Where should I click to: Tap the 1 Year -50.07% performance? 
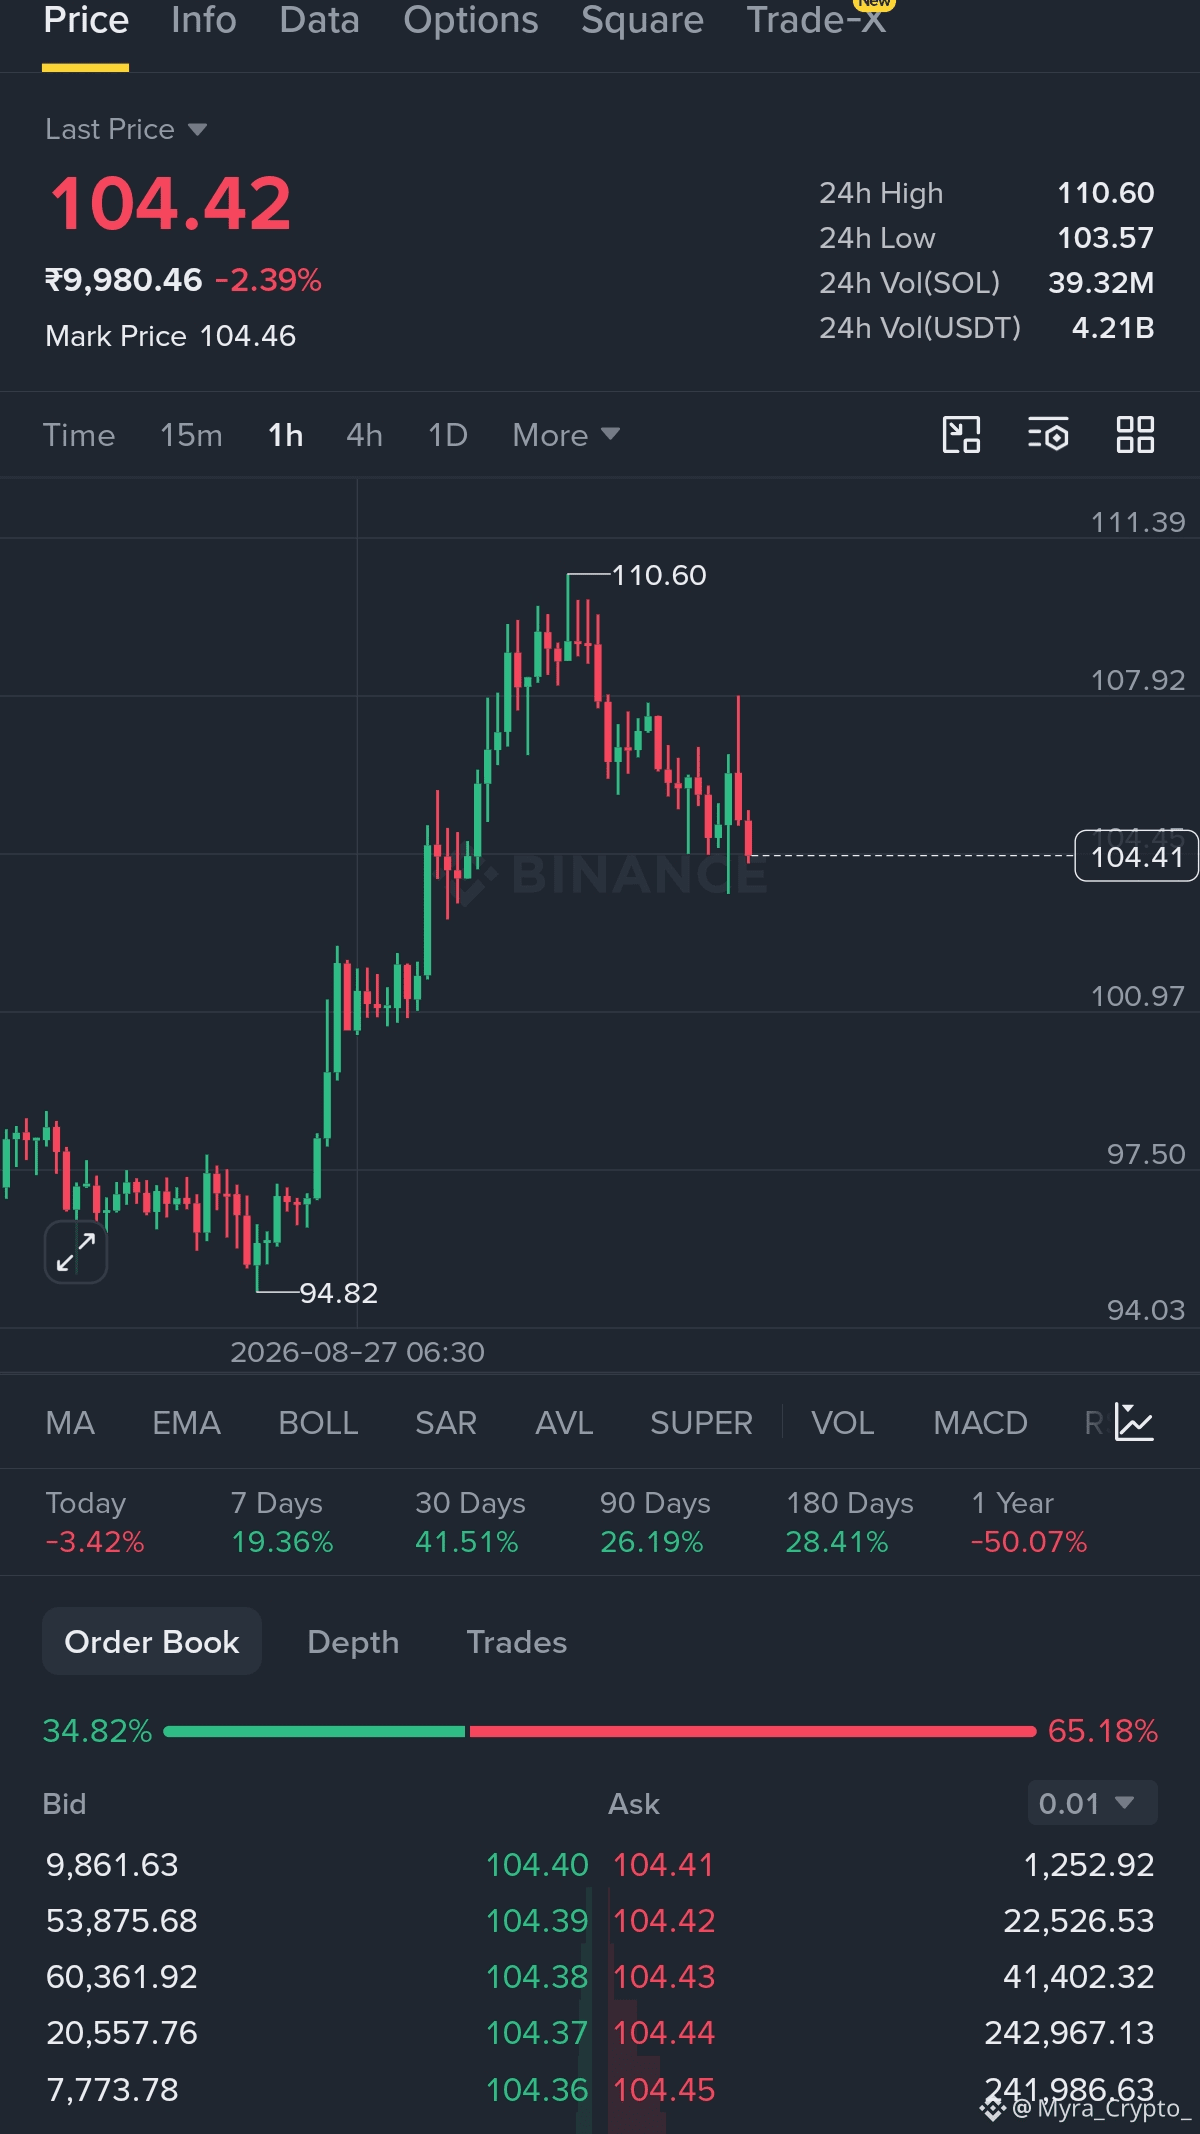point(1029,1522)
